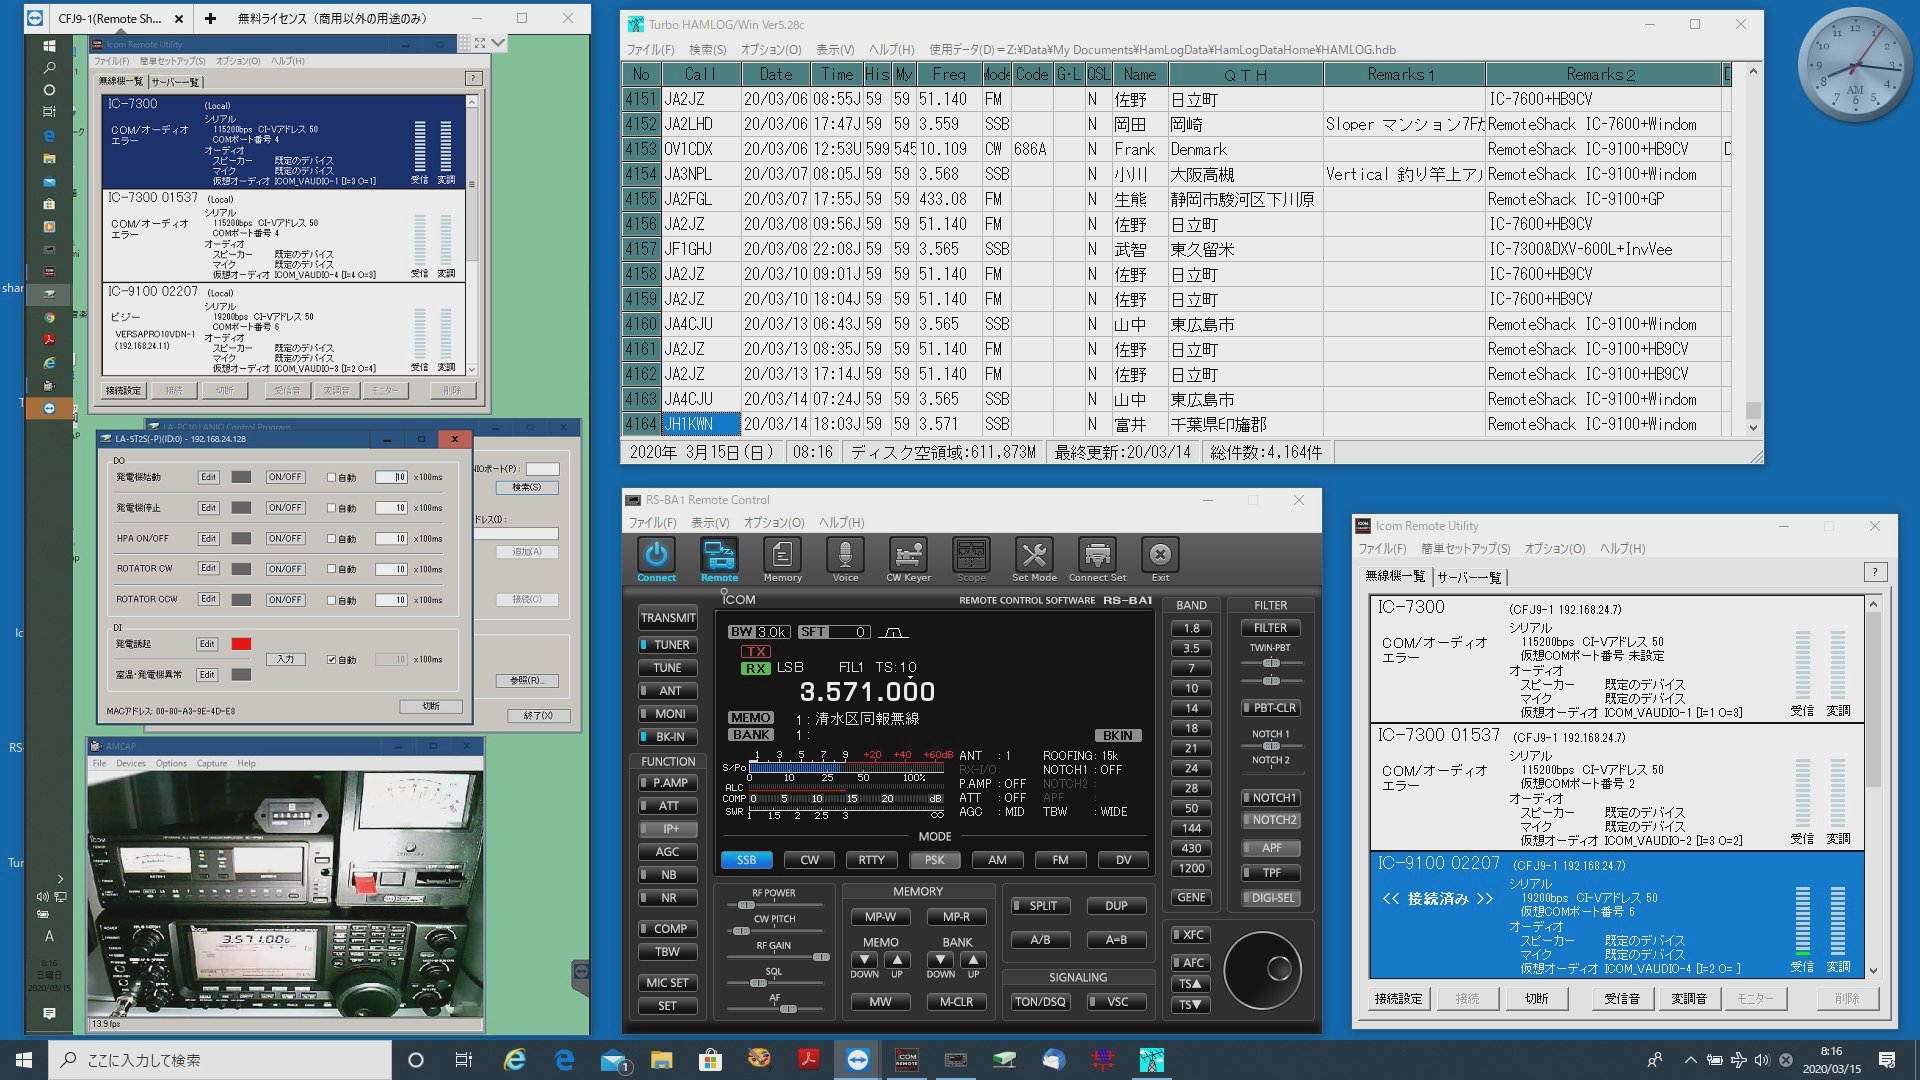The image size is (1920, 1080).
Task: Toggle the BK-IN function button
Action: pyautogui.click(x=668, y=737)
